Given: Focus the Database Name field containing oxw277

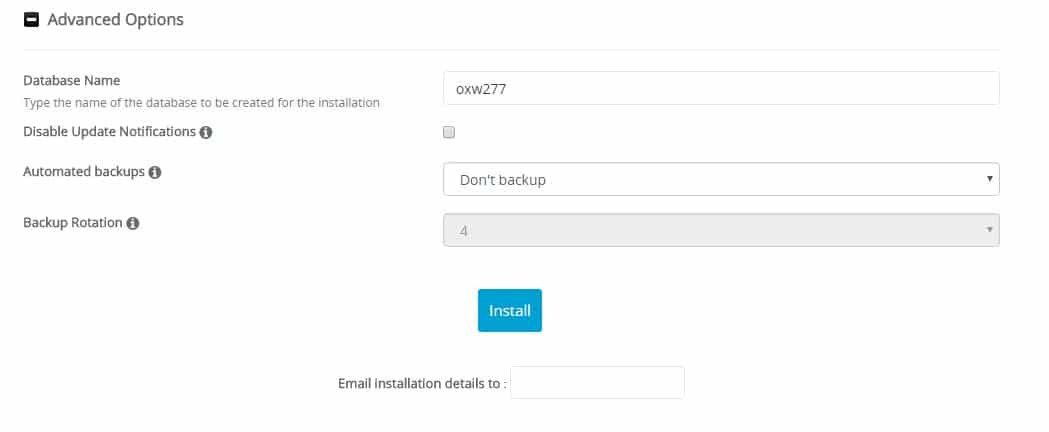Looking at the screenshot, I should click(721, 88).
